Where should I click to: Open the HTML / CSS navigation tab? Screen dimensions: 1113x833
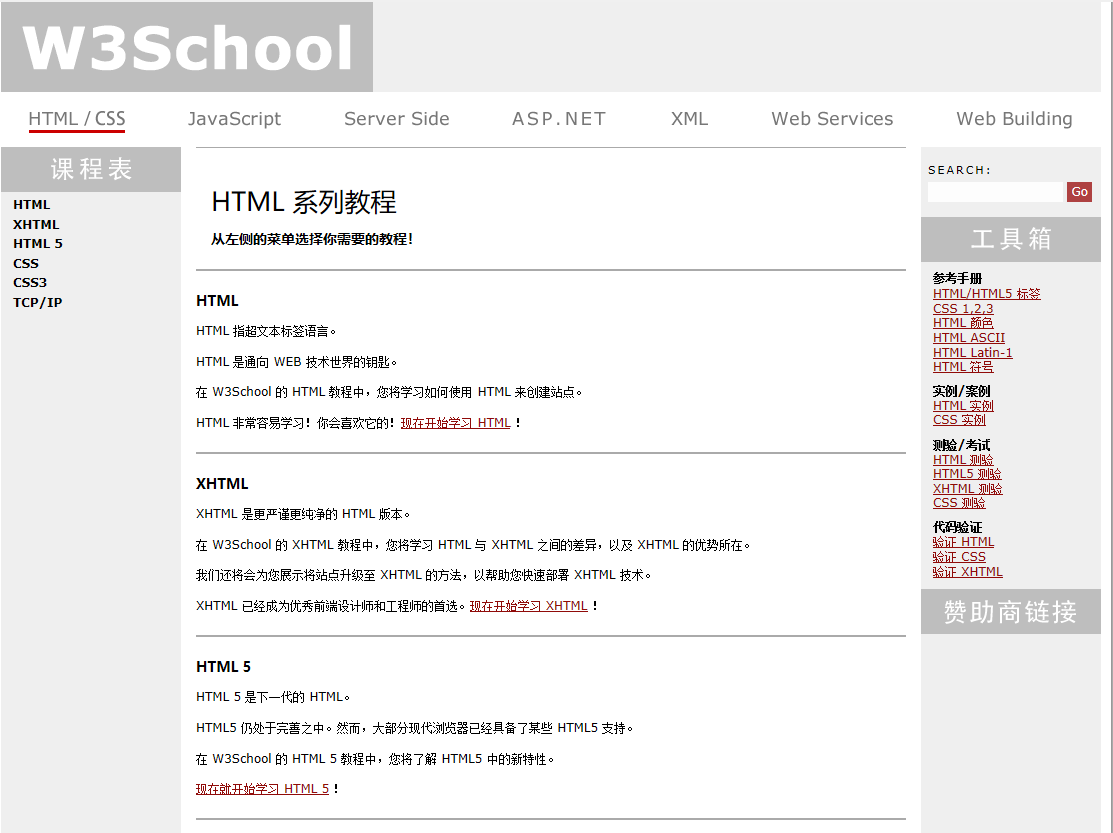pos(77,118)
